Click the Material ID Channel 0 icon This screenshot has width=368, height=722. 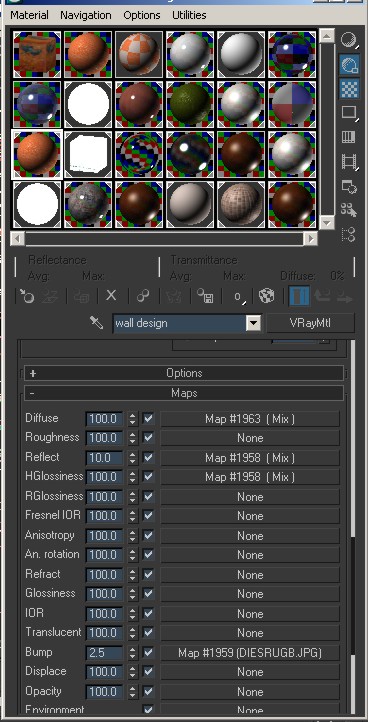[x=238, y=296]
